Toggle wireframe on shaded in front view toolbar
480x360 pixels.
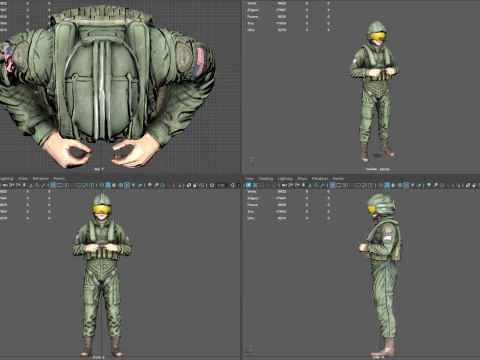click(120, 185)
